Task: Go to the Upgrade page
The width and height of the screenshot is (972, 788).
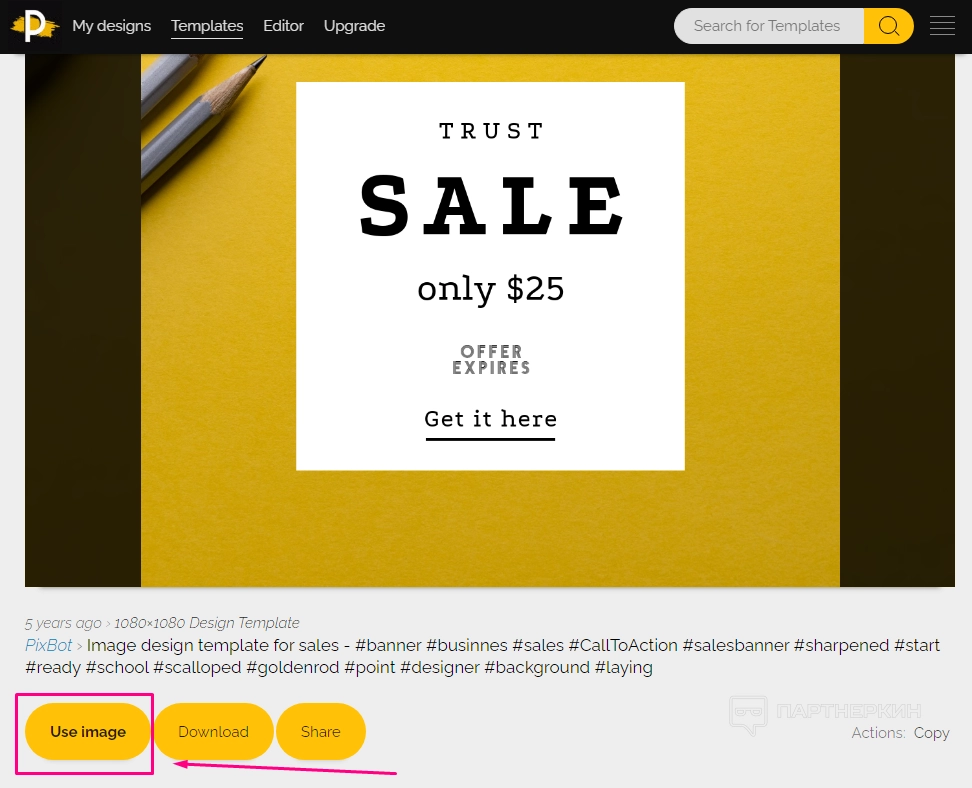Action: 354,26
